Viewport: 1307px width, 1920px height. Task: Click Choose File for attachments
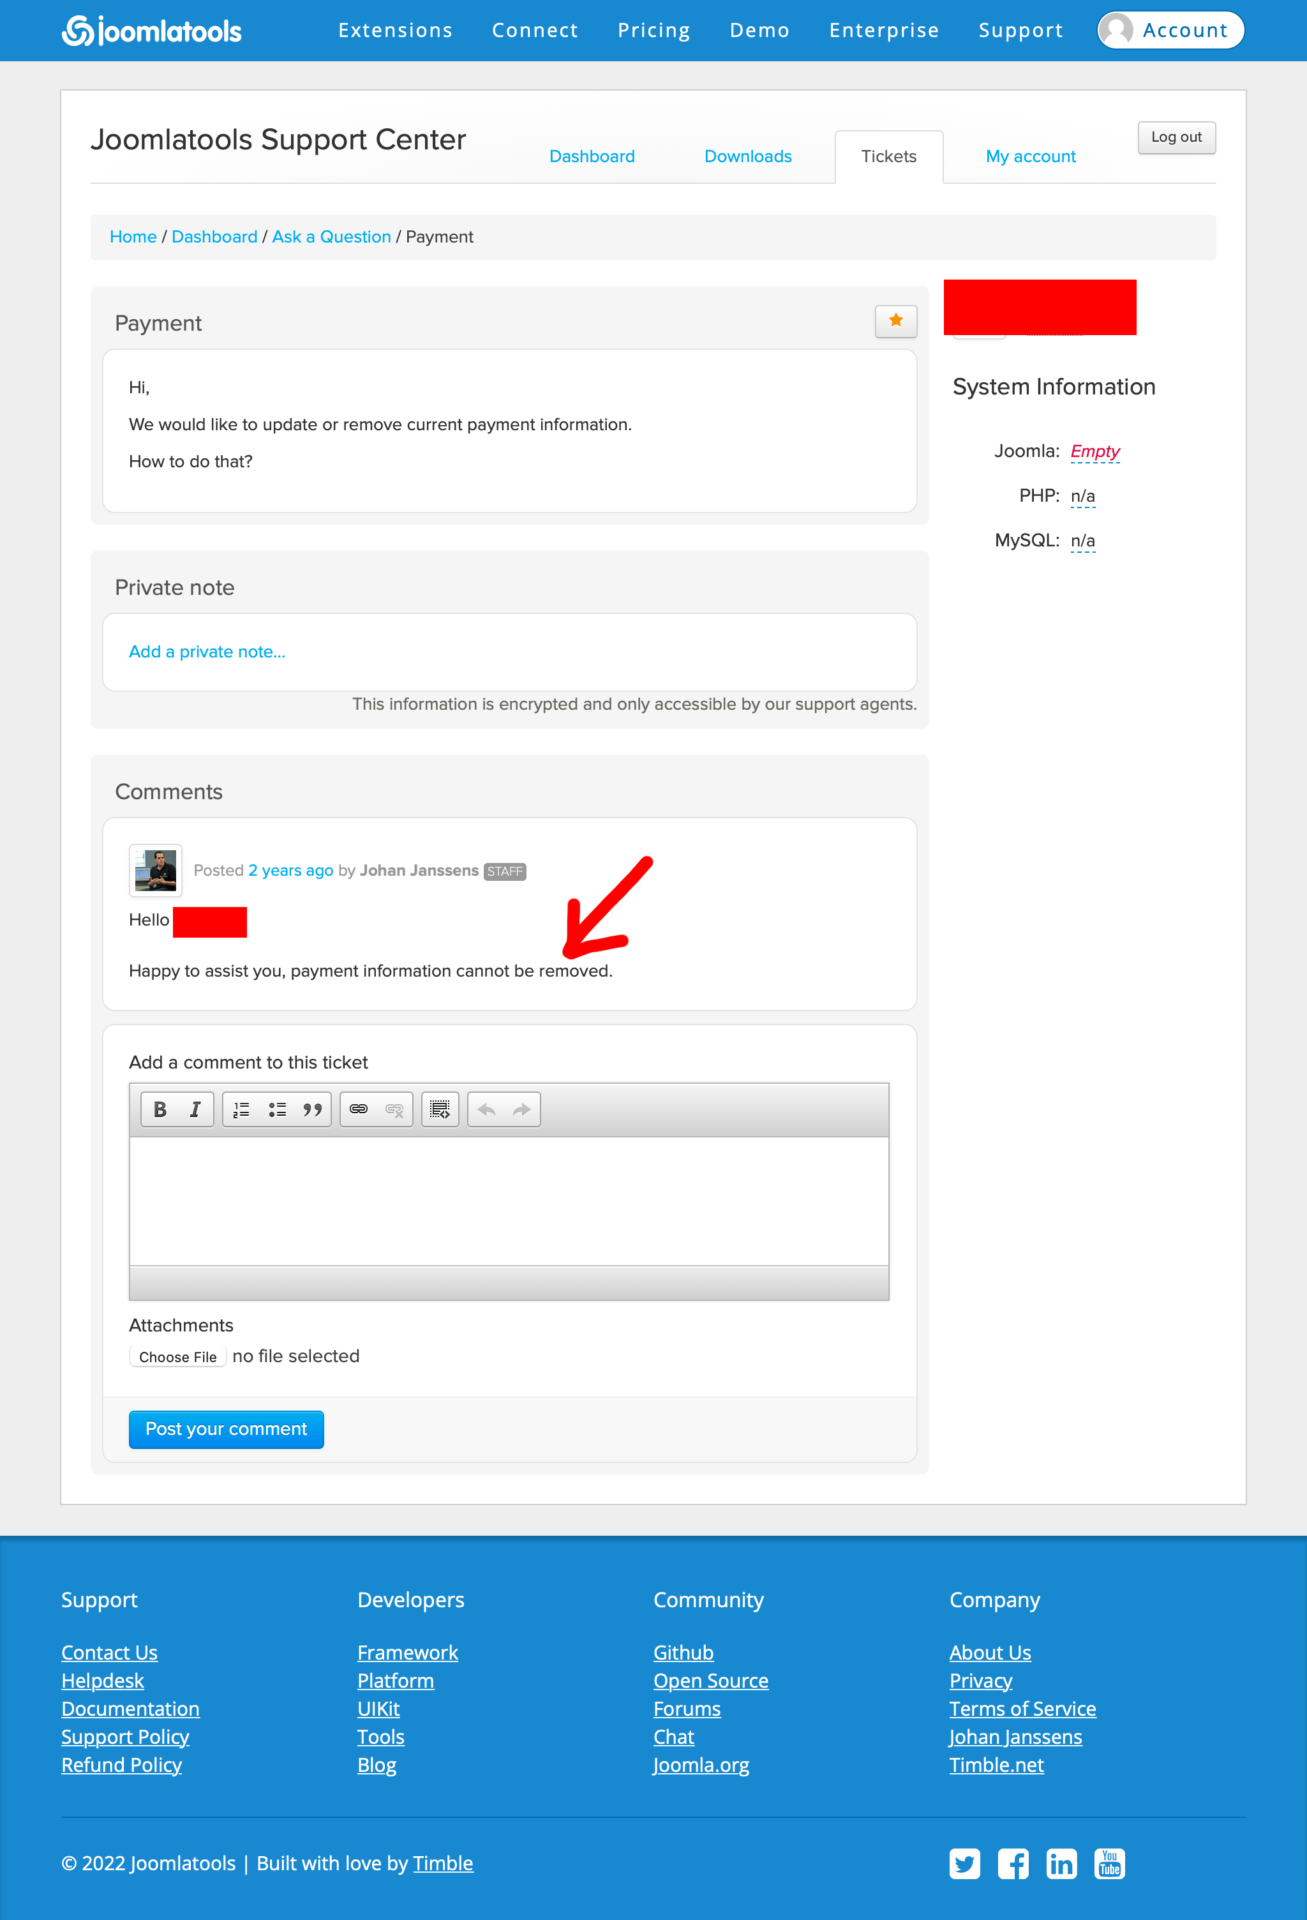coord(178,1357)
